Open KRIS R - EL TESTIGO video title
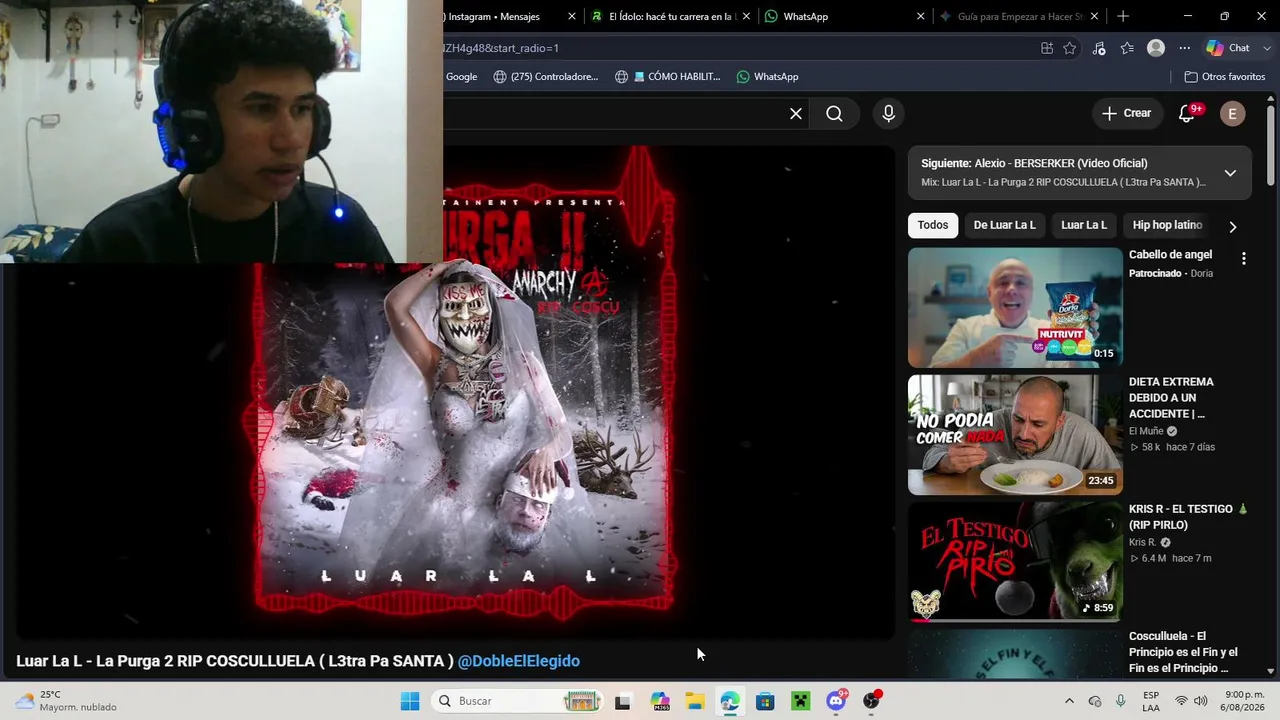1280x720 pixels. 1189,517
